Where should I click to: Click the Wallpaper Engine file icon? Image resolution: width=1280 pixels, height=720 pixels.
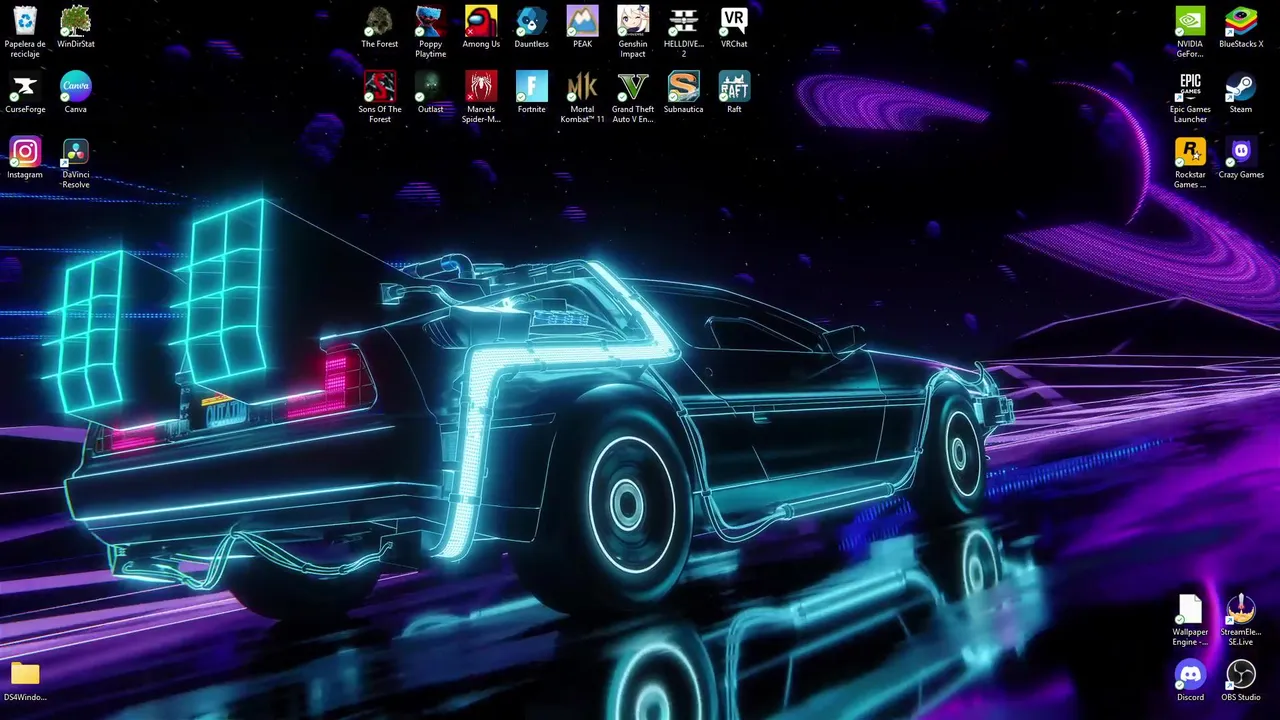(x=1190, y=609)
